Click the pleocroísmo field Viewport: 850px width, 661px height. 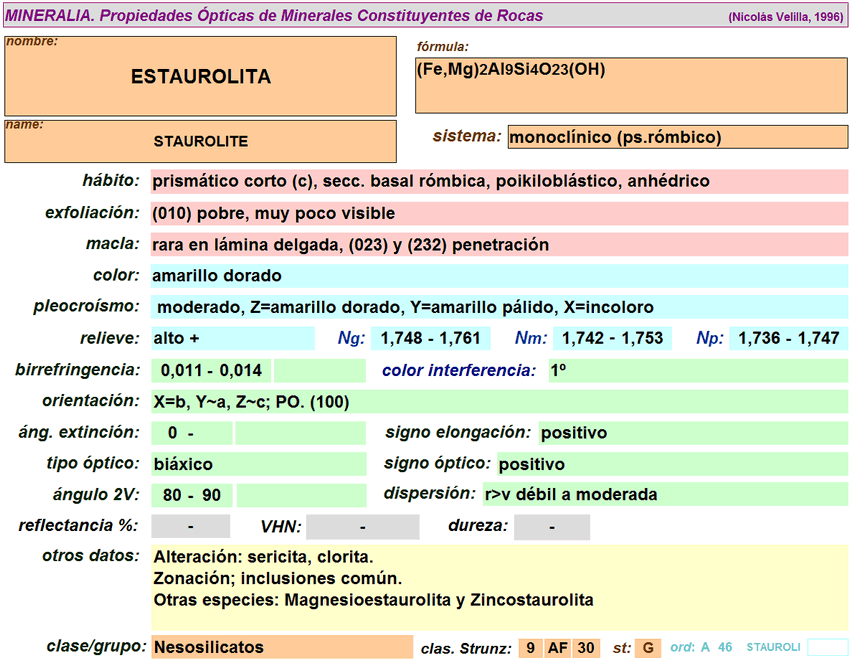click(x=498, y=307)
